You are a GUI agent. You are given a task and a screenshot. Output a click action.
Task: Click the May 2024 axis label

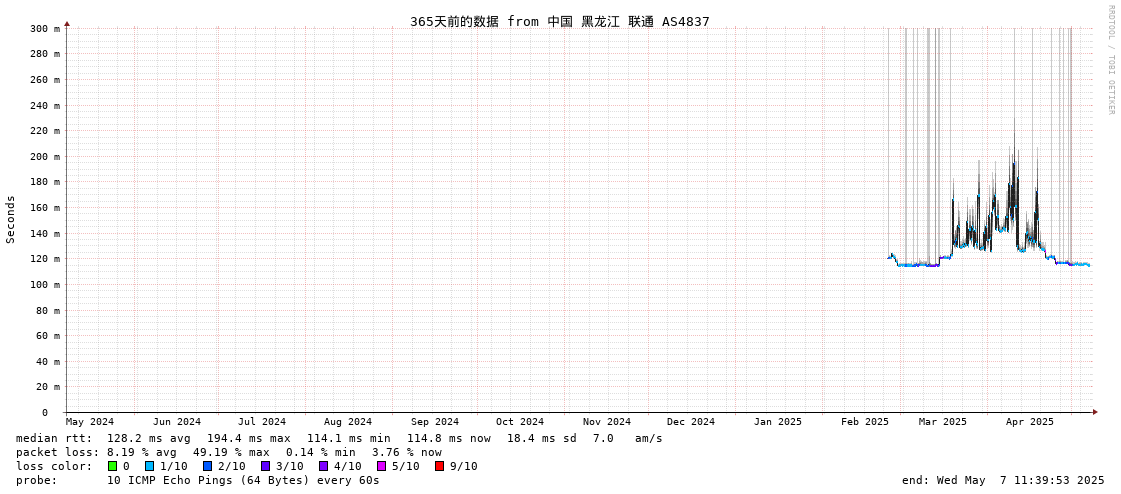click(90, 422)
